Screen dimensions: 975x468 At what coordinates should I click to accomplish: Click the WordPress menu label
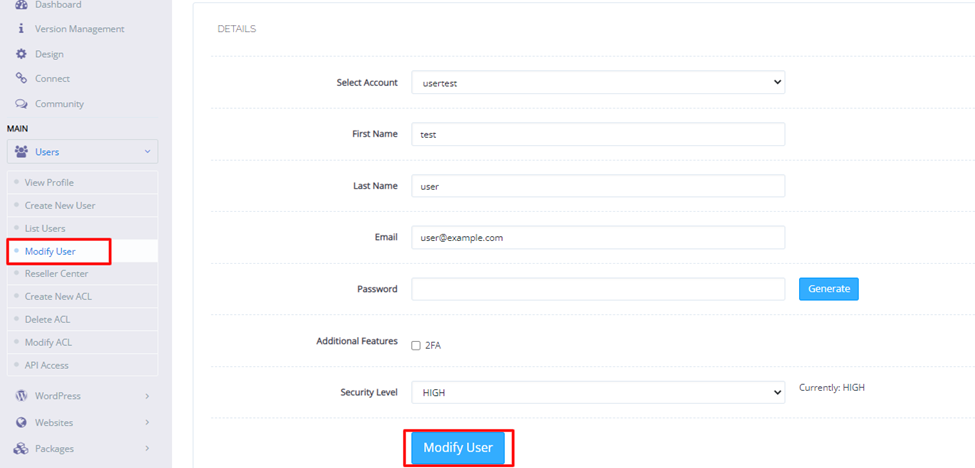[x=58, y=395]
